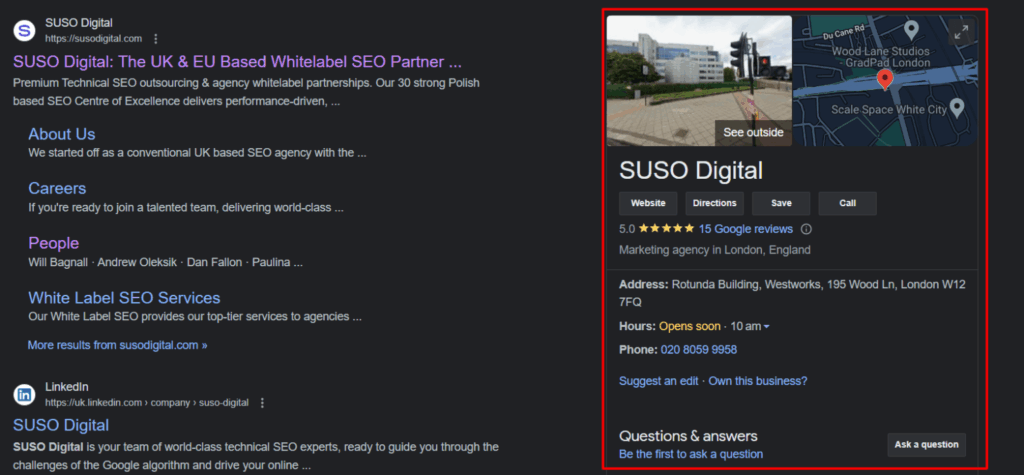Click the Opens soon hours text
Image resolution: width=1024 pixels, height=475 pixels.
click(x=690, y=326)
